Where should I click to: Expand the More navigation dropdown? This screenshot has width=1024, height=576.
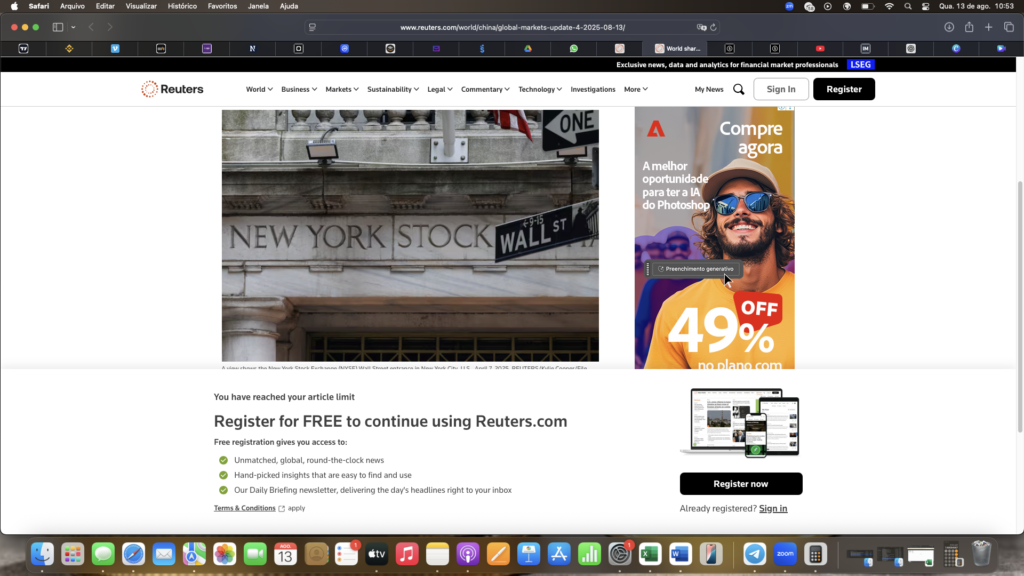(635, 89)
